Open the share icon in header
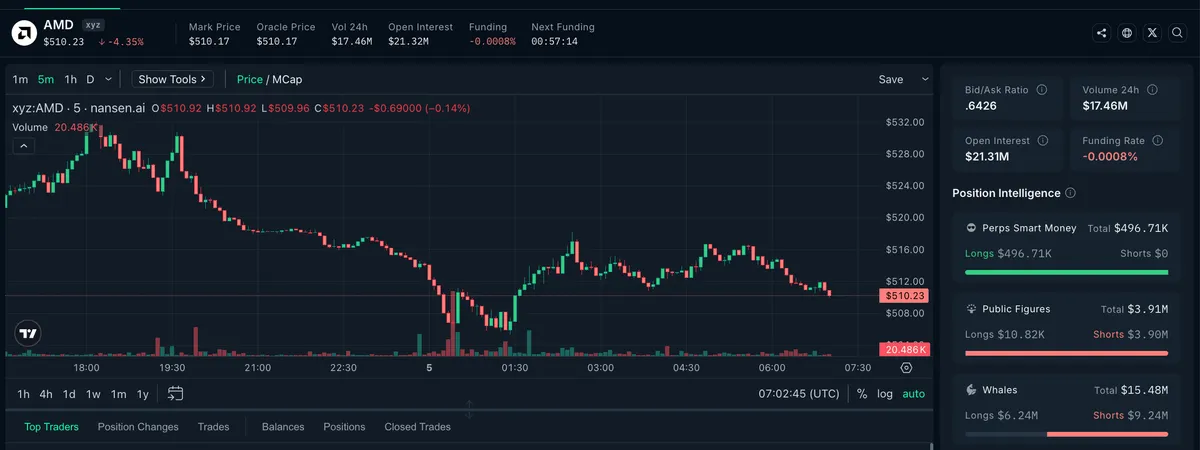The height and width of the screenshot is (450, 1200). coord(1101,33)
